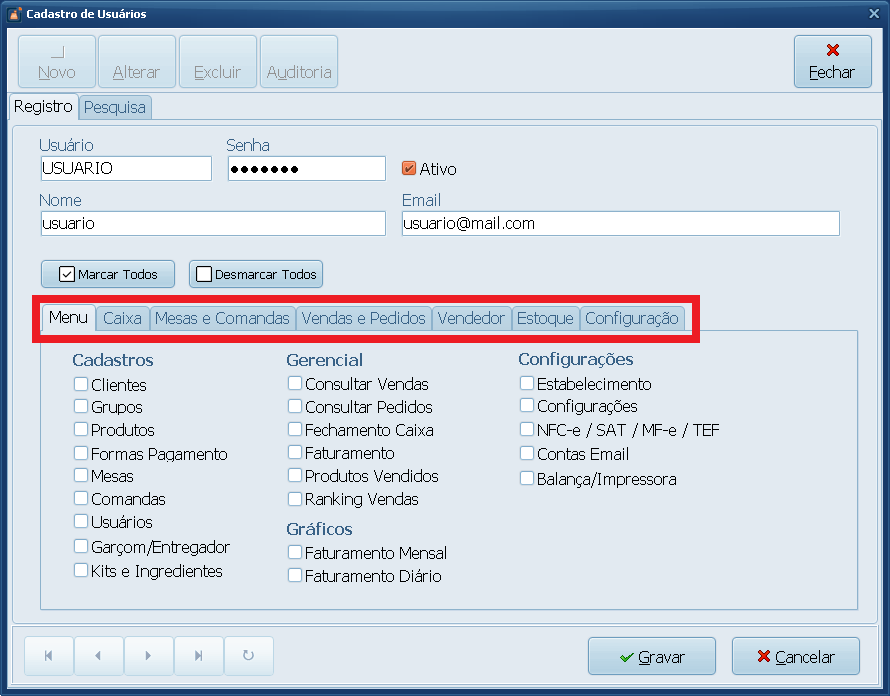Switch to the Pesquisa tab

(115, 107)
